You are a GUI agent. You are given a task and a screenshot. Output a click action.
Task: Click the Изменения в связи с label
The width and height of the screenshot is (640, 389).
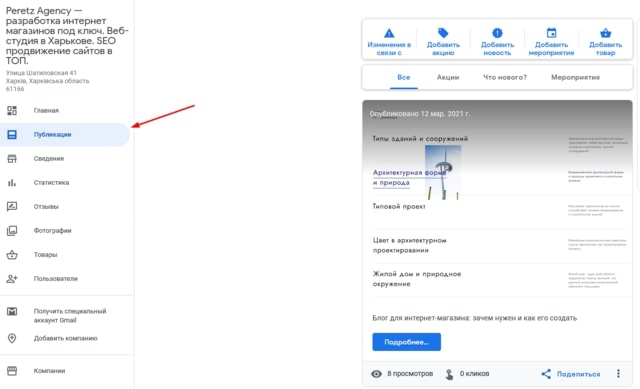click(389, 49)
